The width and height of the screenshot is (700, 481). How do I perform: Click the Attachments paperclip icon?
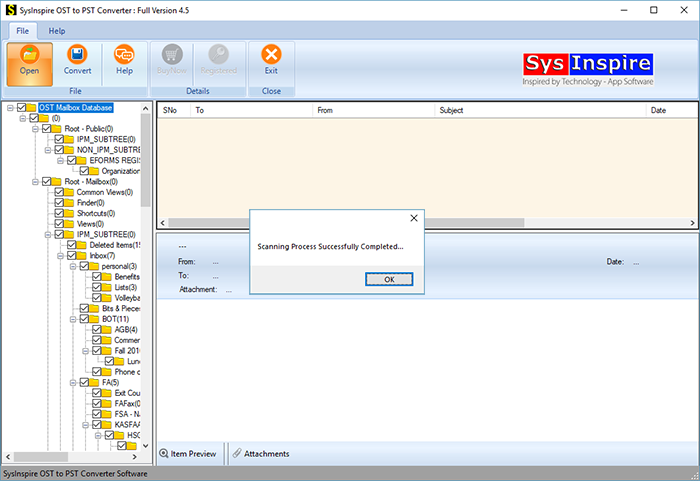point(237,453)
